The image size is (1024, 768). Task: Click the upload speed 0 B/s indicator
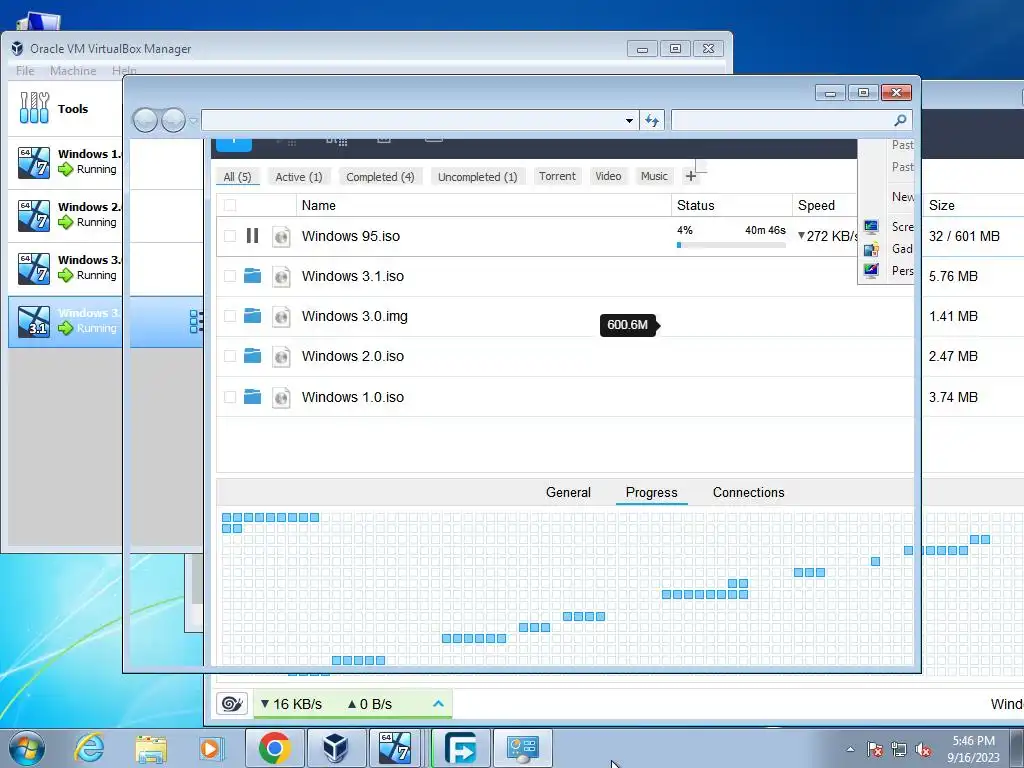click(370, 704)
